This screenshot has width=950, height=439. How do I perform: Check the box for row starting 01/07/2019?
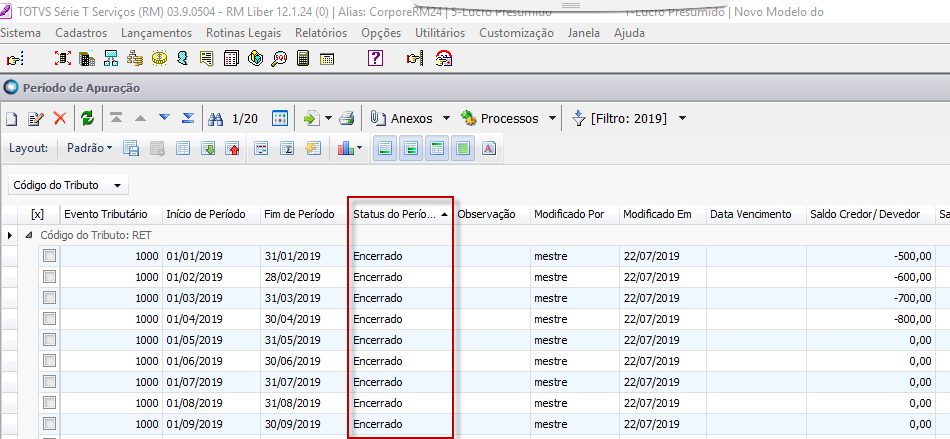pyautogui.click(x=50, y=381)
